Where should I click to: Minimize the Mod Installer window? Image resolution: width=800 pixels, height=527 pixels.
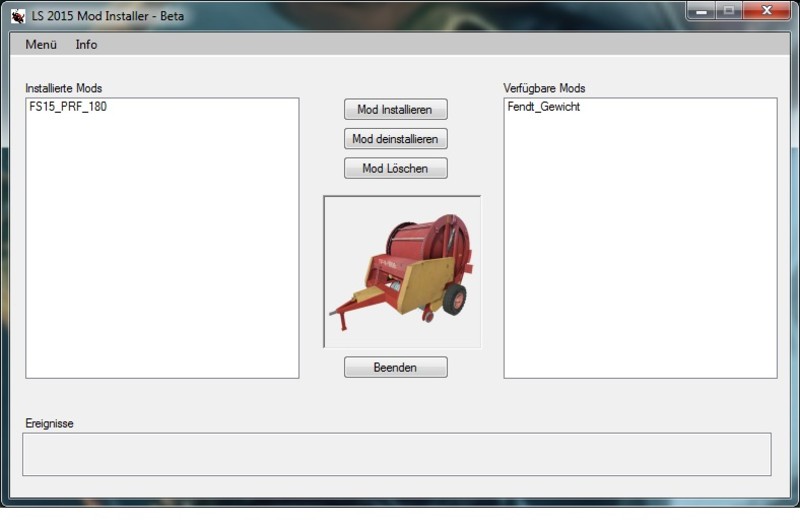pos(701,10)
